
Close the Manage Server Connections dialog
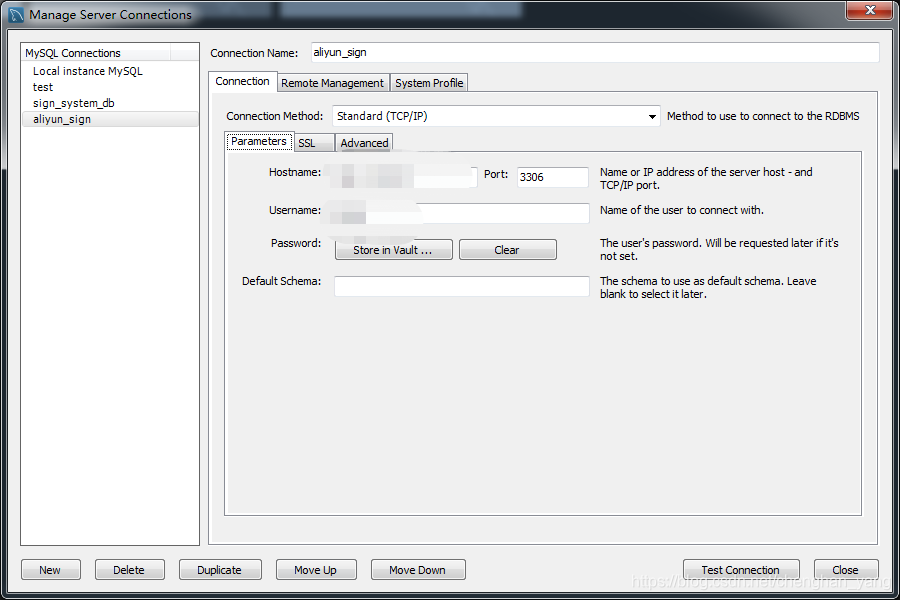869,10
